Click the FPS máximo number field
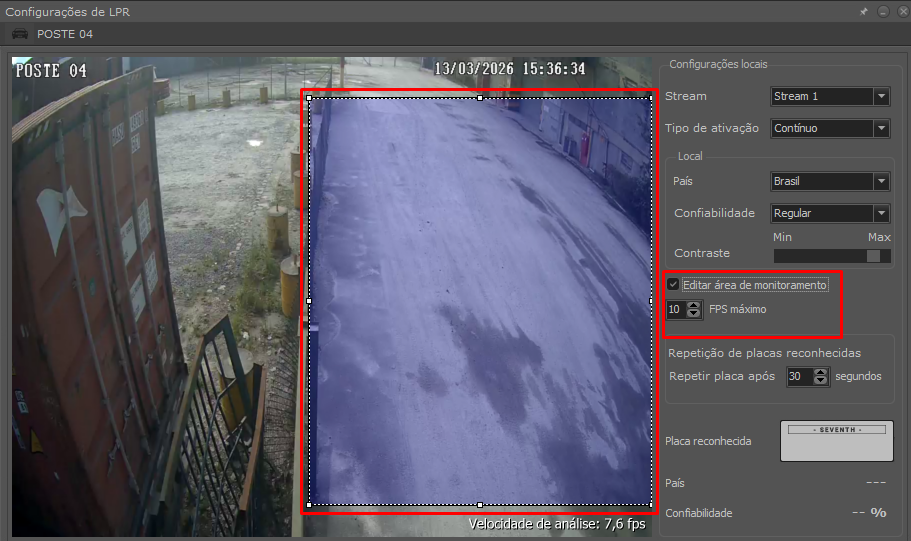Screen dimensions: 911x541 click(676, 310)
